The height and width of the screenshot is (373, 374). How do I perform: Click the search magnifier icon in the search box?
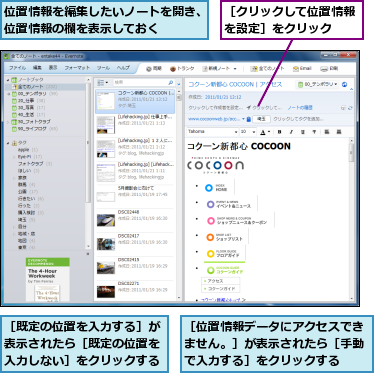(171, 82)
